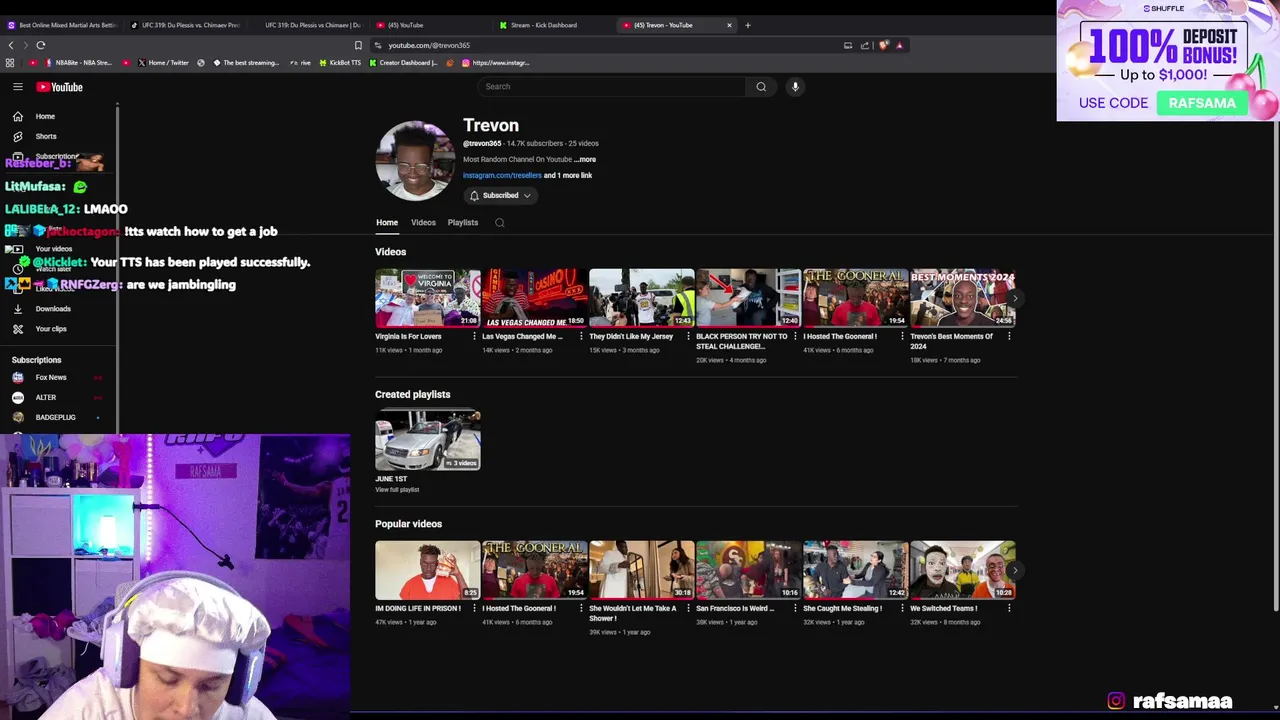Open Shorts in the sidebar

[x=46, y=136]
